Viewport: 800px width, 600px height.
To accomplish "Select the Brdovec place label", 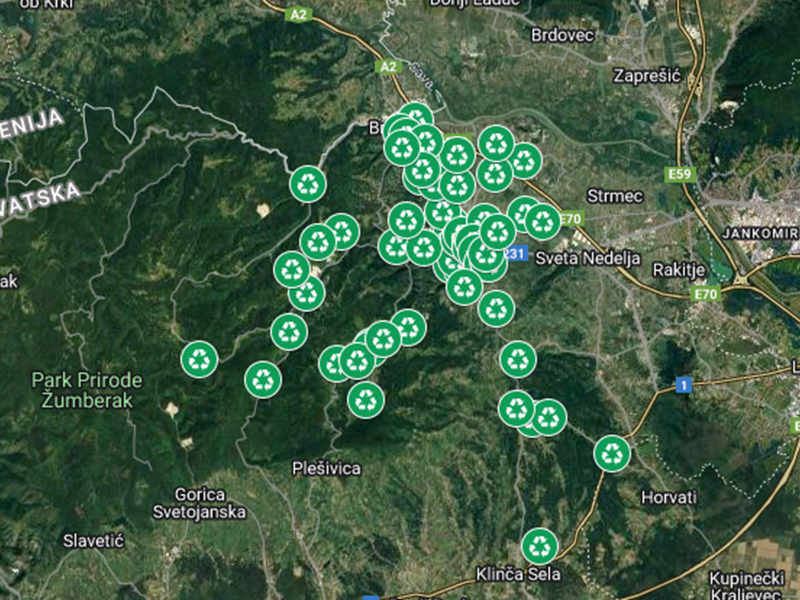I will 564,32.
